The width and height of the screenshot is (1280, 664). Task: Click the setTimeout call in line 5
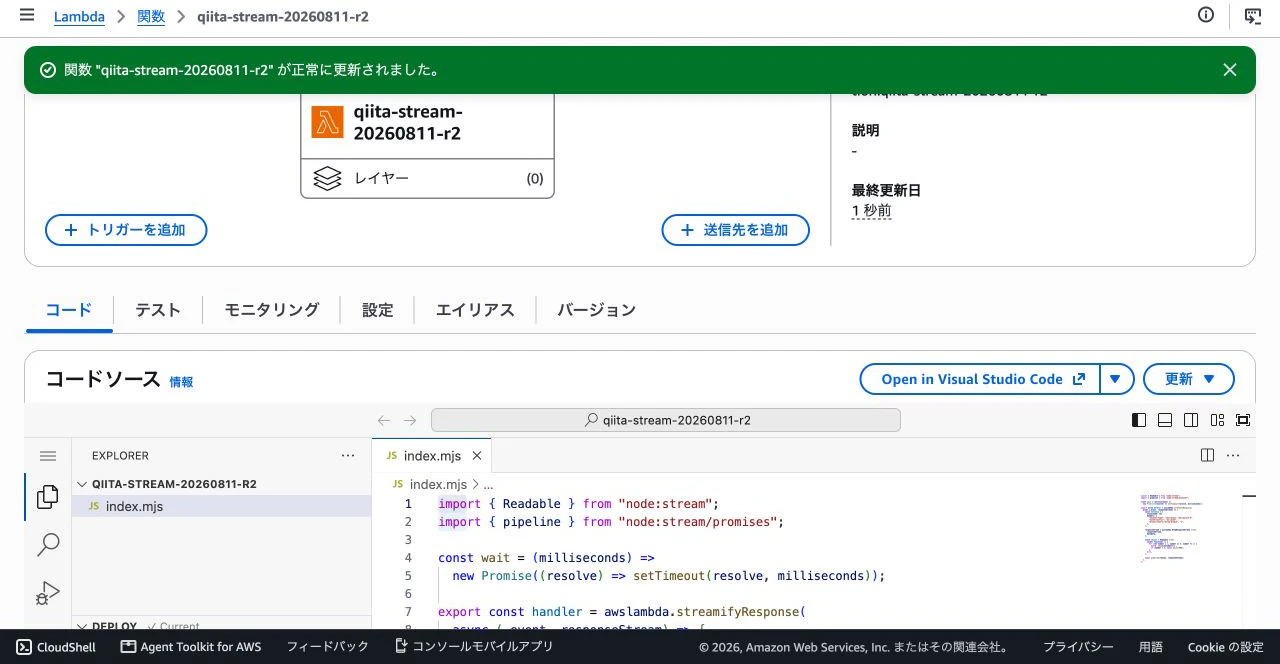(x=669, y=576)
